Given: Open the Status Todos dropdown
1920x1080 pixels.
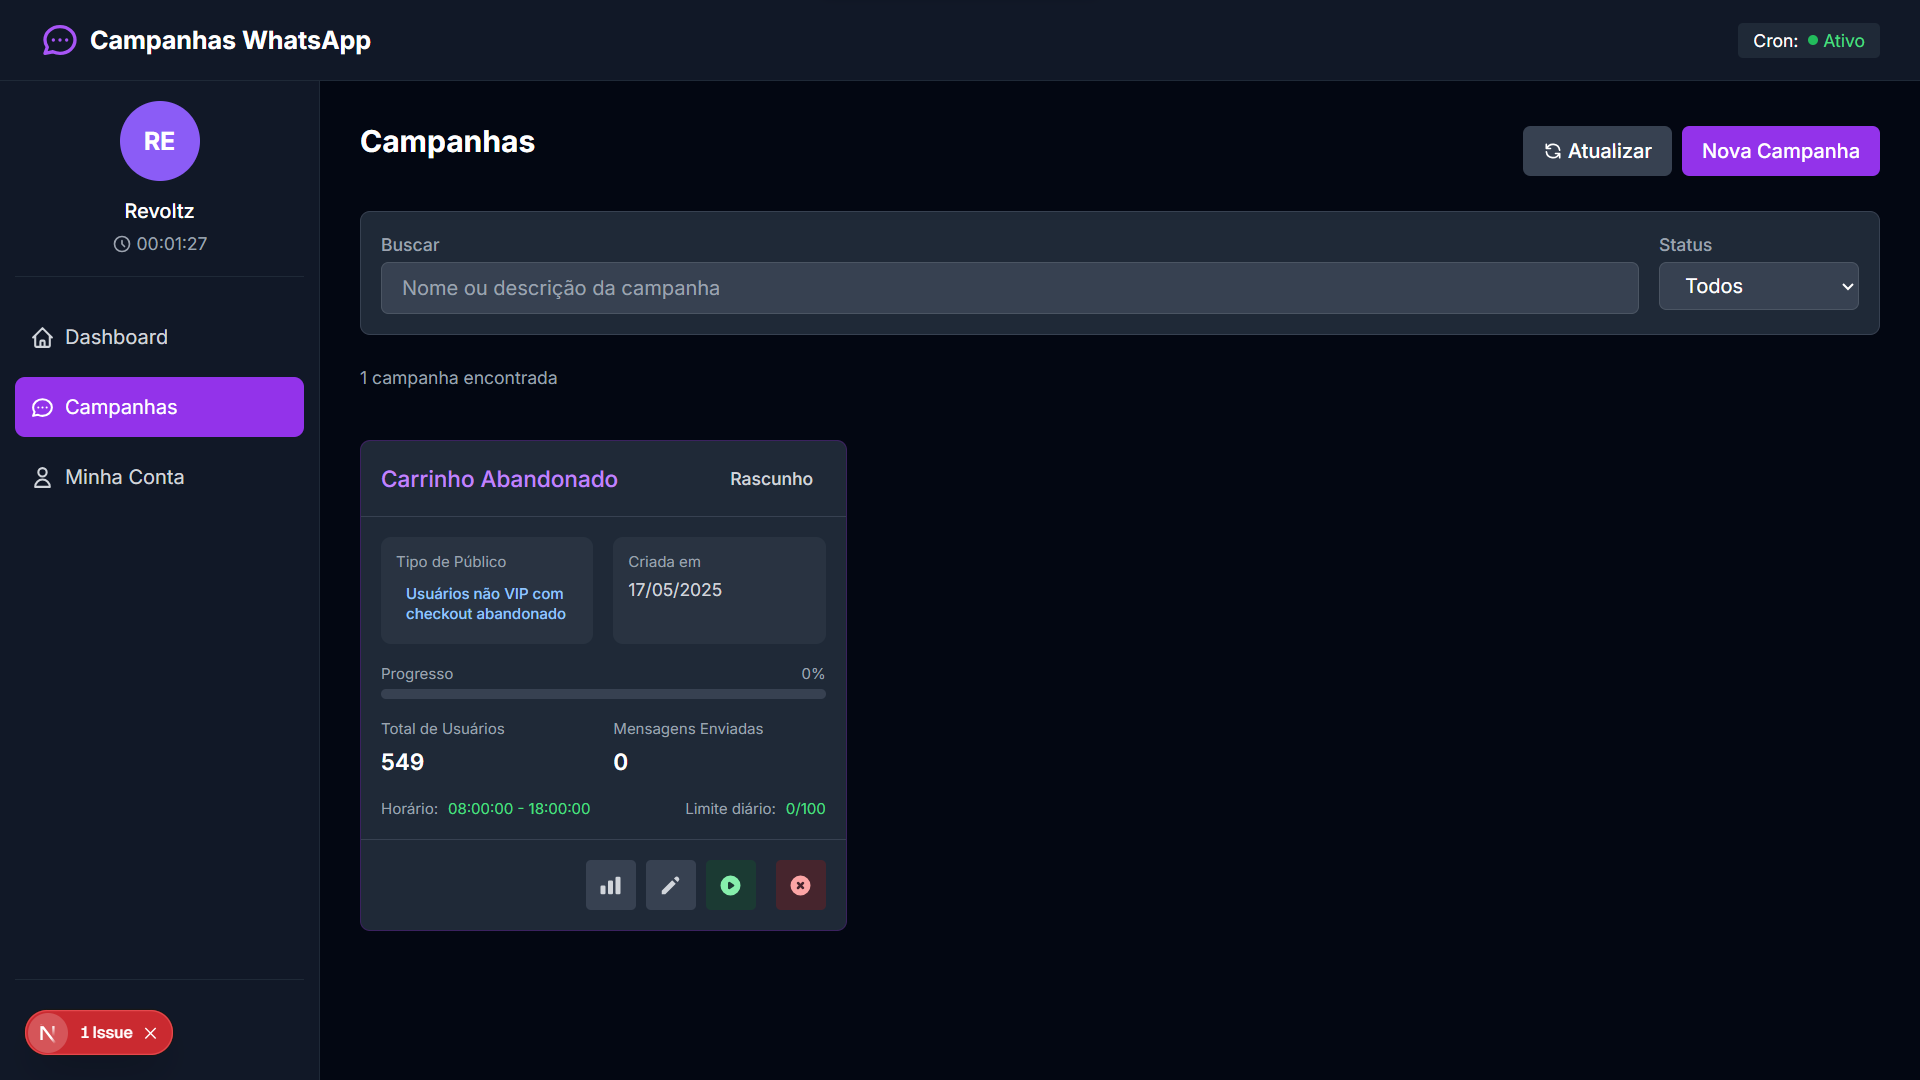Looking at the screenshot, I should pyautogui.click(x=1759, y=286).
